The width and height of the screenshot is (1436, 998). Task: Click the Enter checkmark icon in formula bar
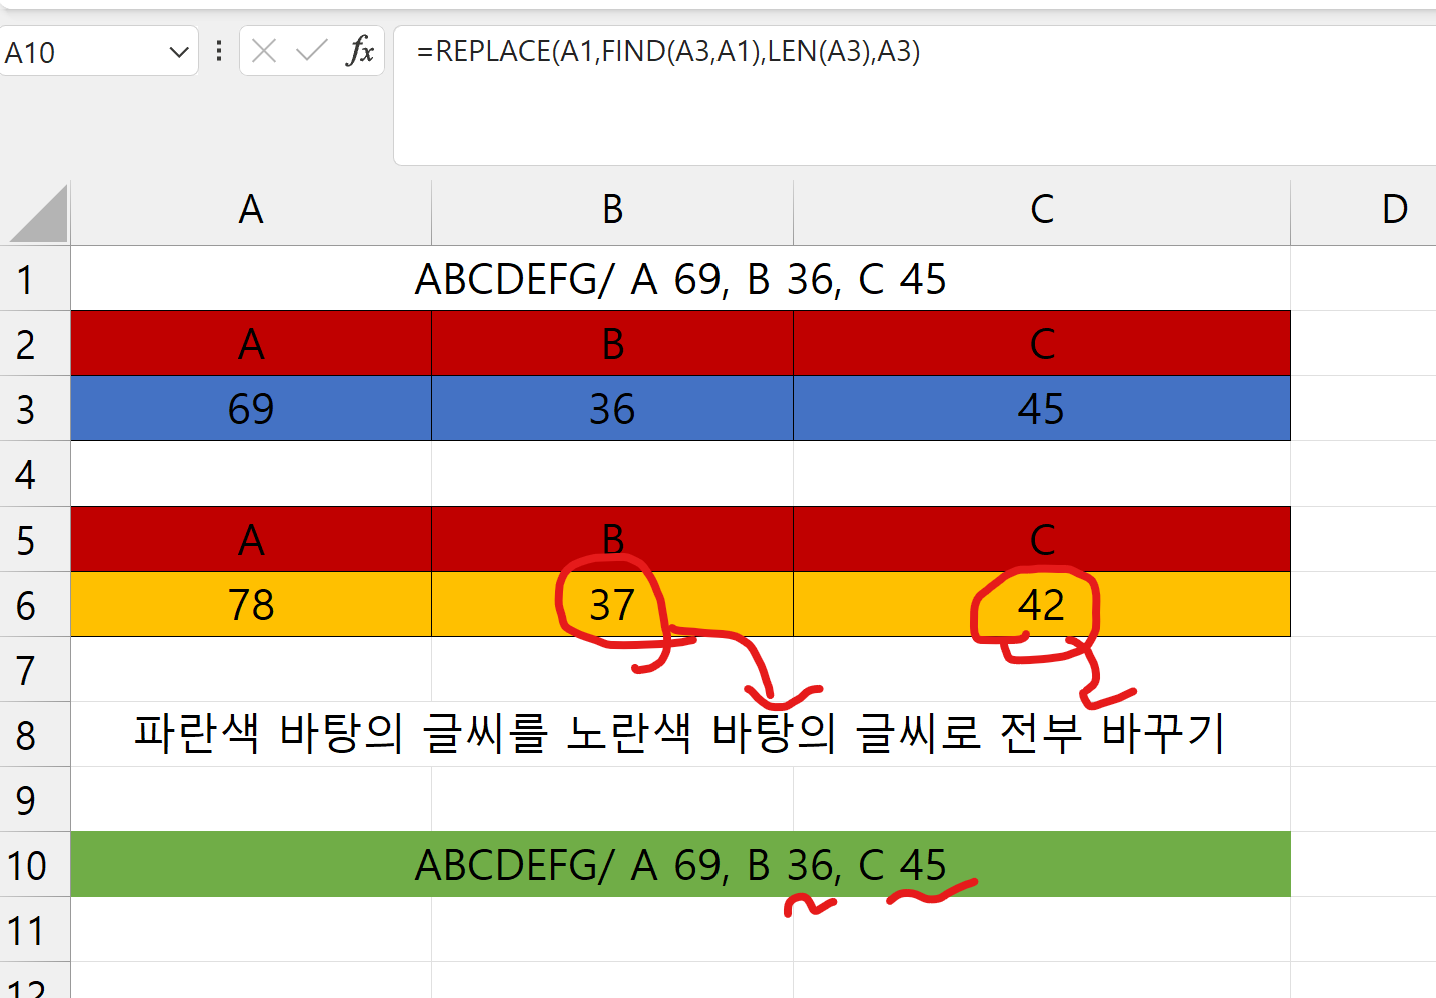(x=312, y=51)
